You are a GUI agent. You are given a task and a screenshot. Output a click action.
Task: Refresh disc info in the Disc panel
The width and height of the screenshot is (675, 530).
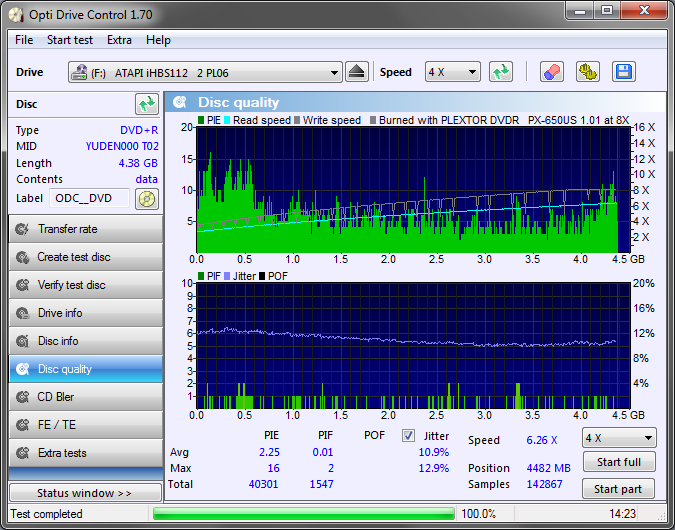pos(147,104)
